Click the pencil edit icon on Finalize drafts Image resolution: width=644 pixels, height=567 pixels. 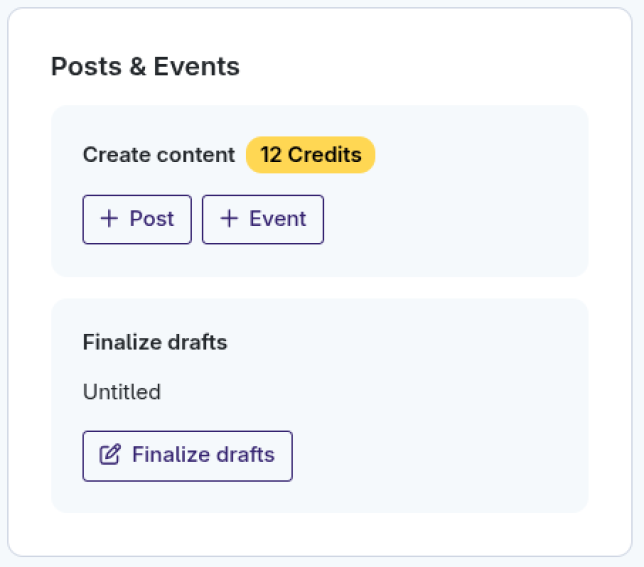[111, 455]
